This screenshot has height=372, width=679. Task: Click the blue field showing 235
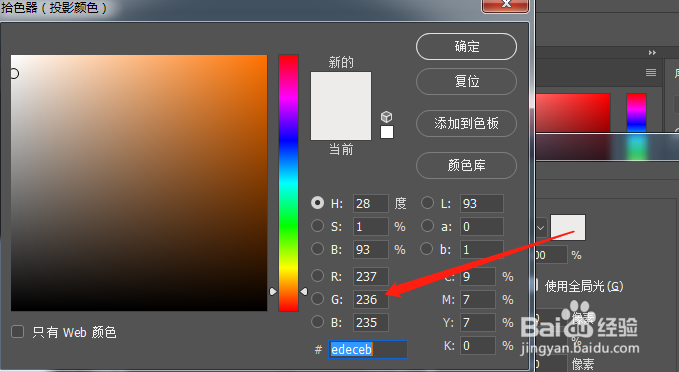pyautogui.click(x=371, y=322)
